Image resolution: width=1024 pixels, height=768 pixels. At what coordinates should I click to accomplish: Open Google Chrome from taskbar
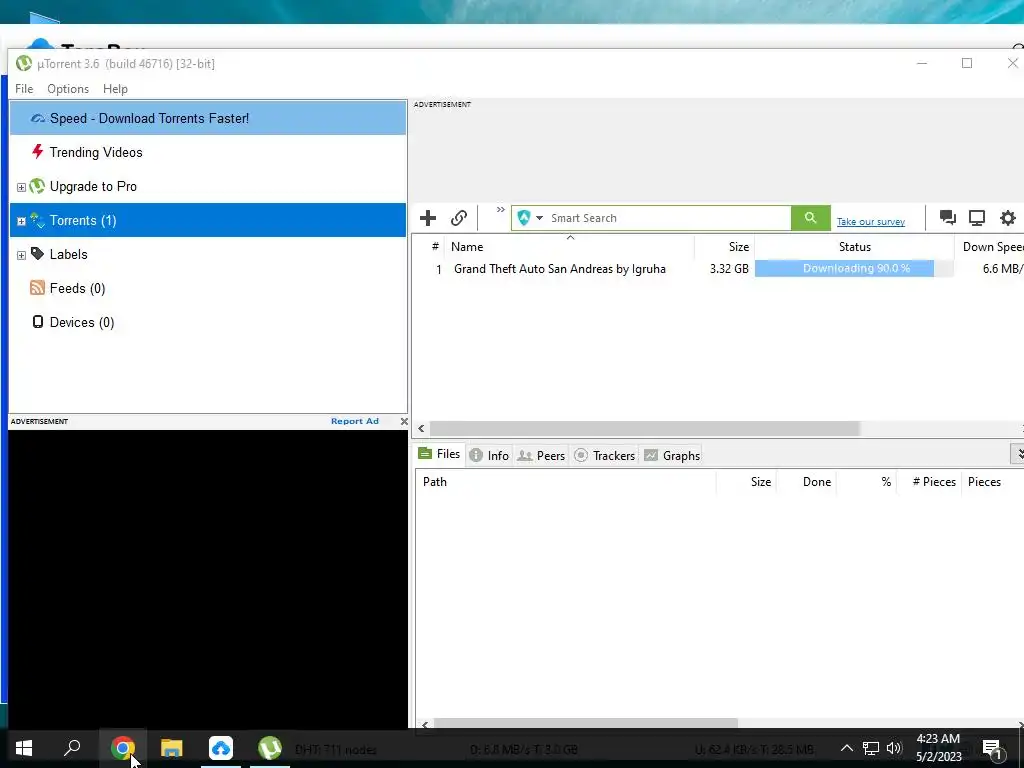tap(122, 748)
